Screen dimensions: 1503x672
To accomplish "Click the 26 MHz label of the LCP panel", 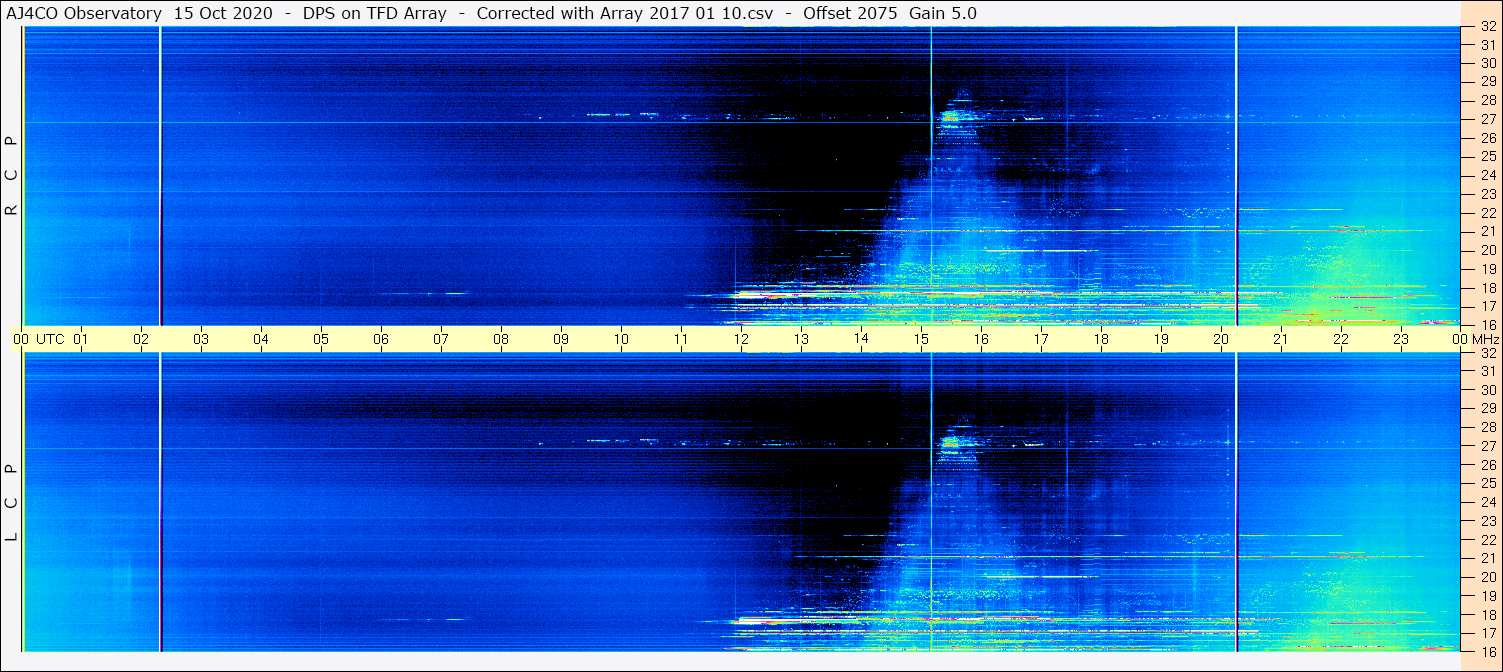I will (x=1488, y=465).
